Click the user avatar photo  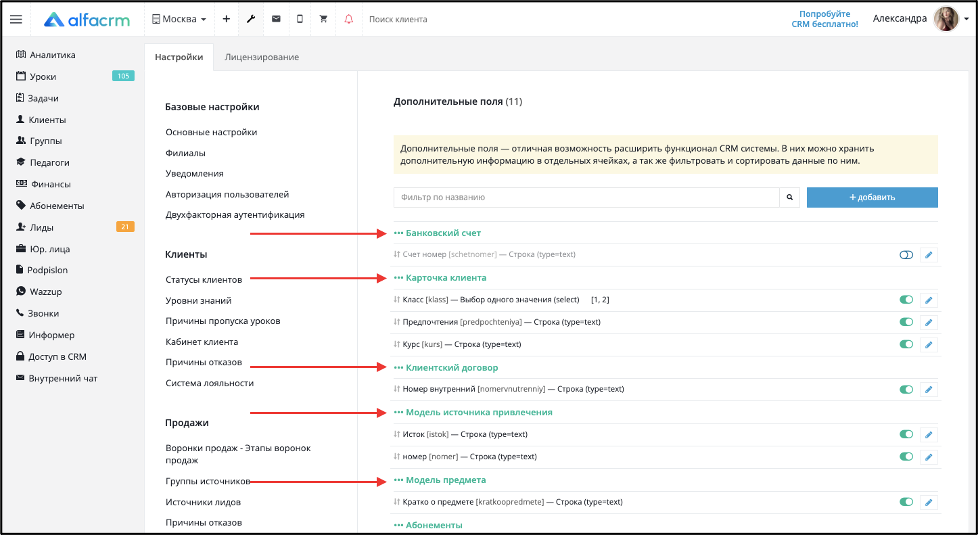tap(945, 19)
